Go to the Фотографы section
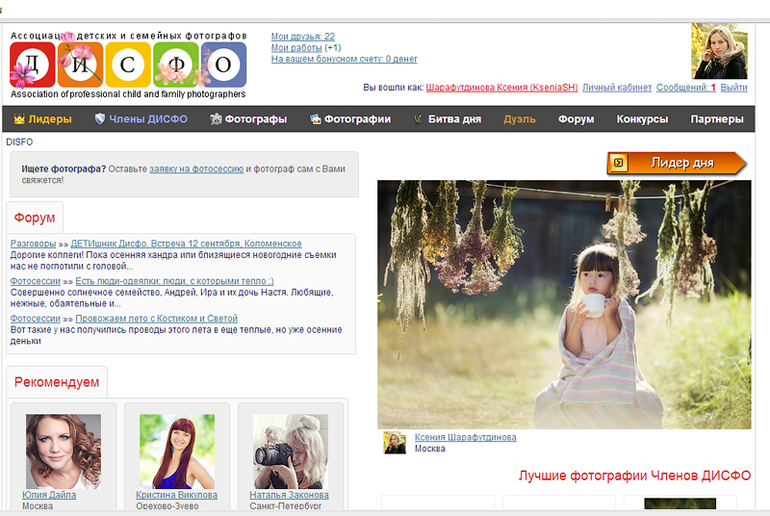This screenshot has width=770, height=516. pyautogui.click(x=255, y=119)
